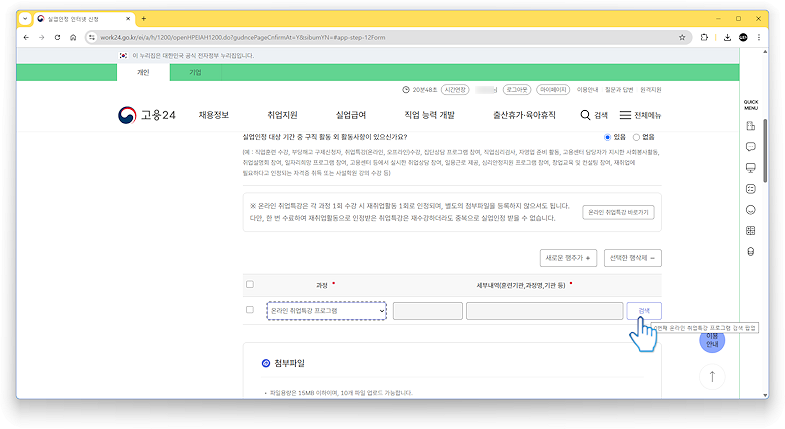Open the round blue 이용안내 floating button
The width and height of the screenshot is (785, 429).
pos(712,340)
